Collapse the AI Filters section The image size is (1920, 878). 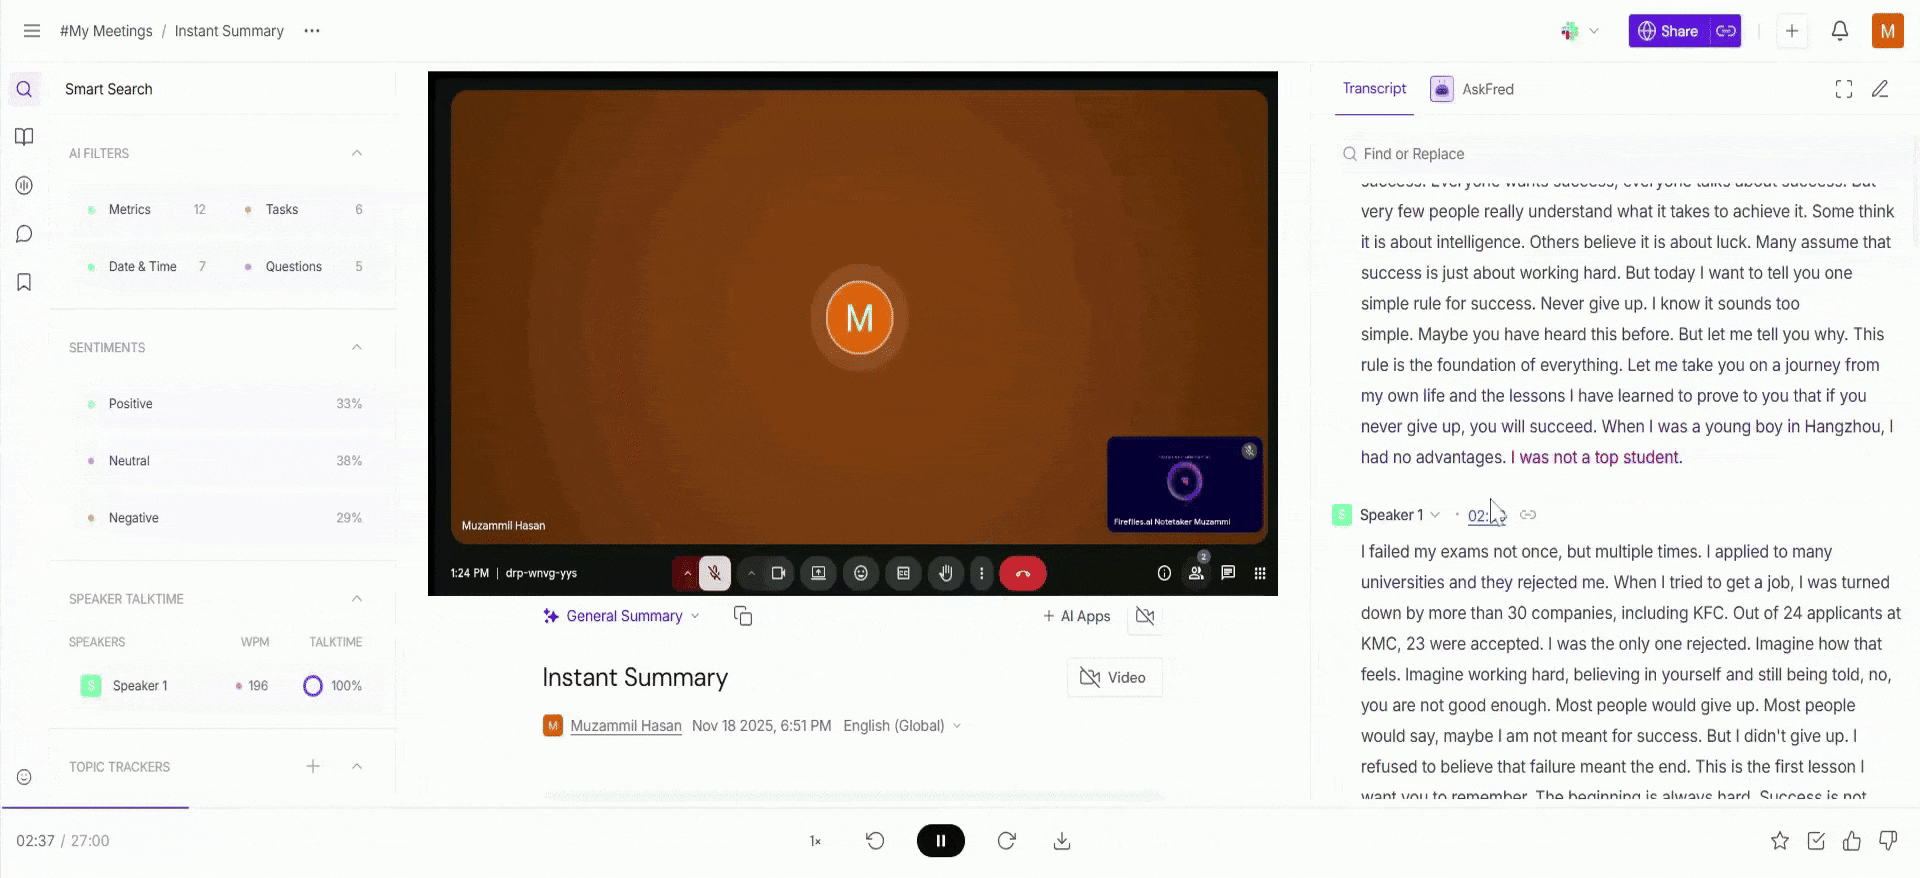[357, 153]
